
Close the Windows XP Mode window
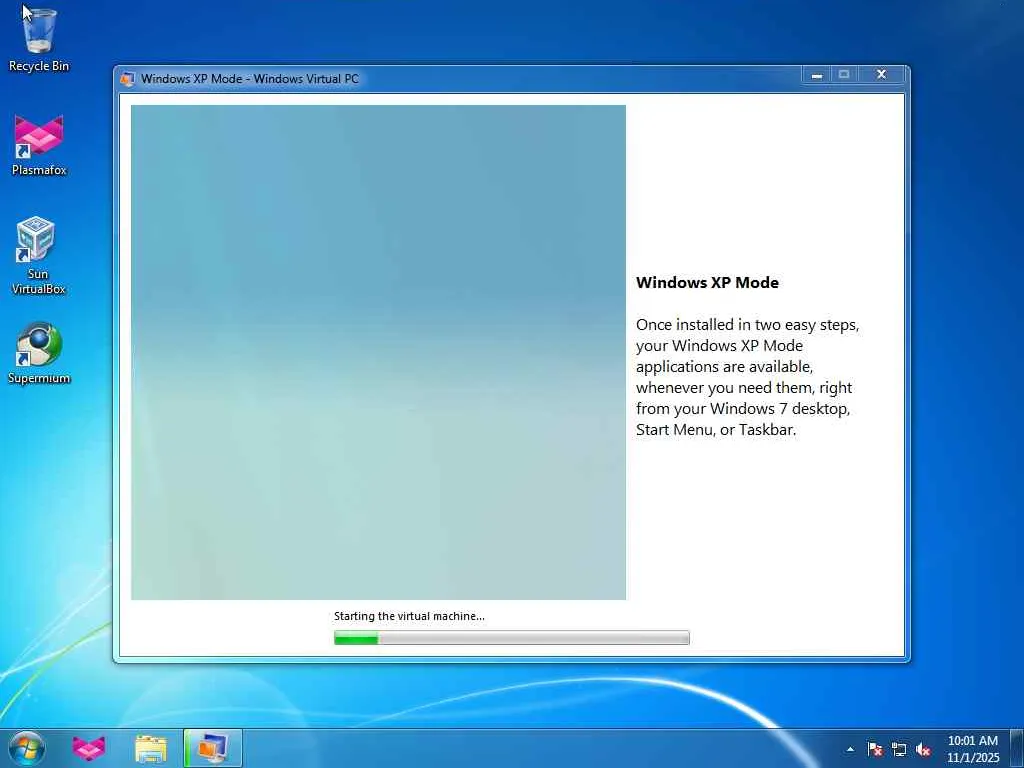[x=881, y=74]
